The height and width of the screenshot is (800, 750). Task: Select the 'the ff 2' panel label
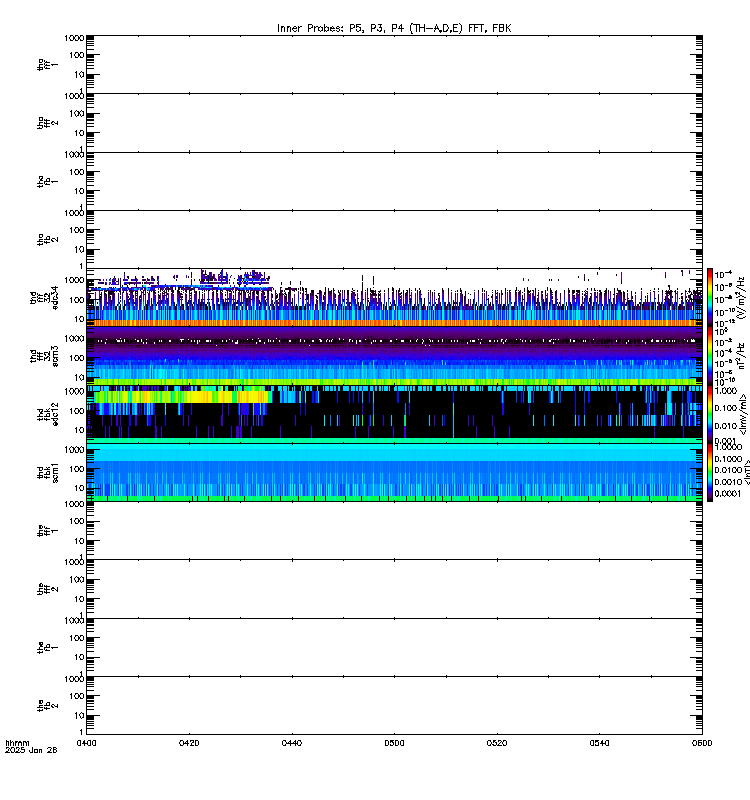47,589
